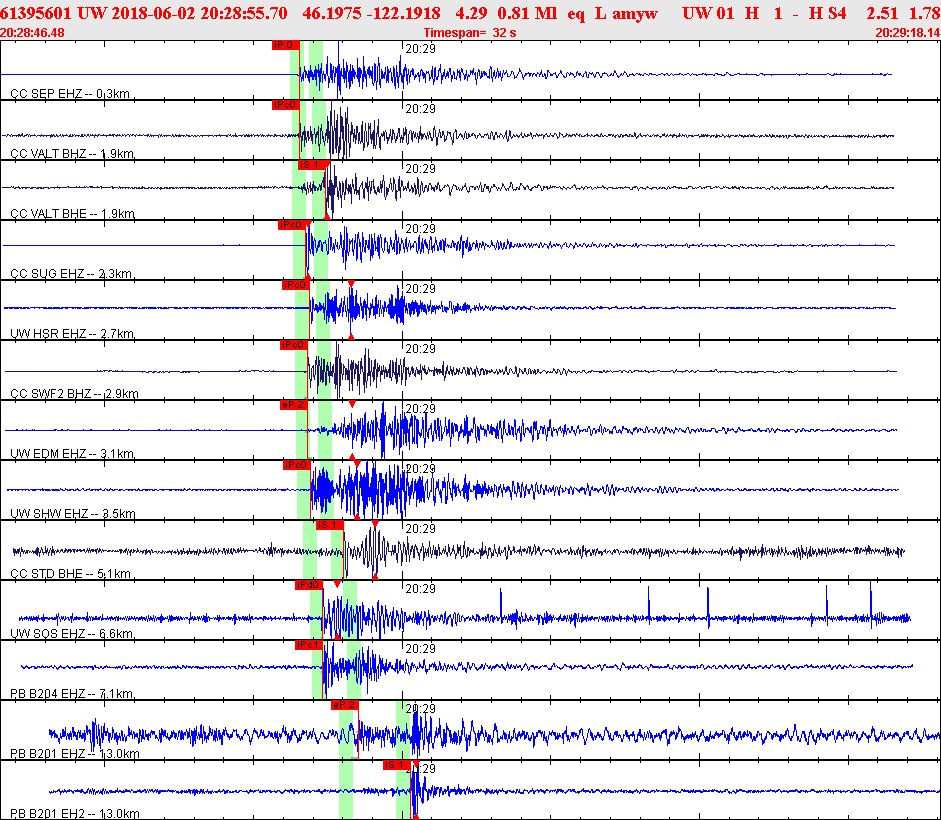Select the eP 2 pick flag on B201 EHZ
941x820 pixels.
pyautogui.click(x=344, y=705)
